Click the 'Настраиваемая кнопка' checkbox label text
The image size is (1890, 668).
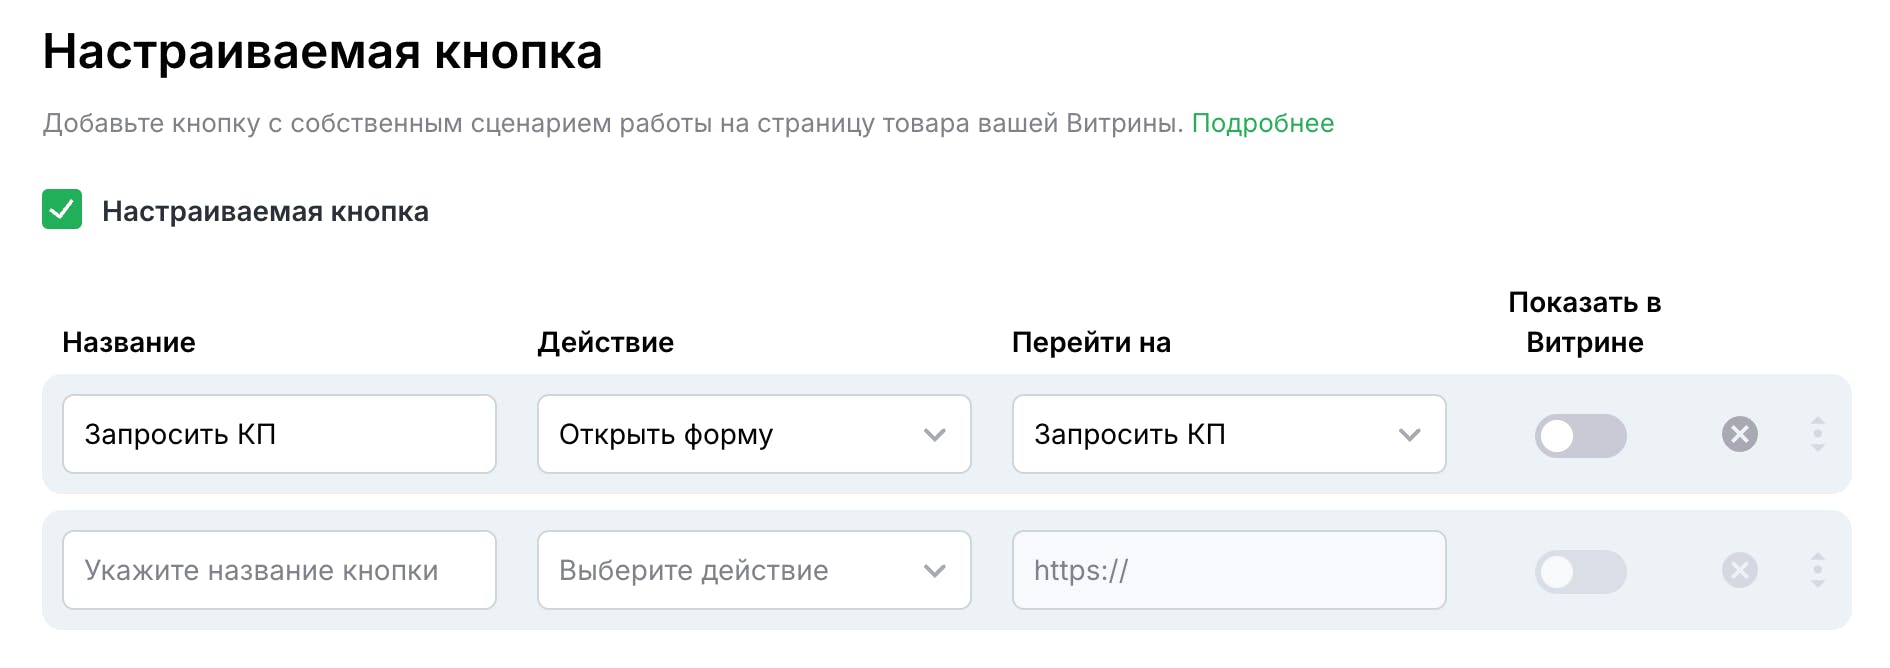point(265,211)
